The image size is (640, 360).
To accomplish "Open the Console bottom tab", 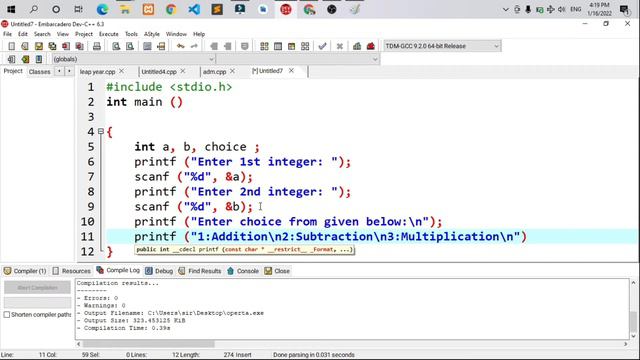I will coord(243,271).
